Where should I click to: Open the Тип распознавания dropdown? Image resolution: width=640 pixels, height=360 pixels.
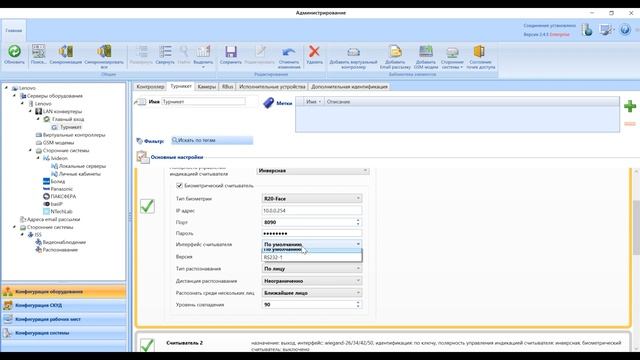click(x=311, y=269)
